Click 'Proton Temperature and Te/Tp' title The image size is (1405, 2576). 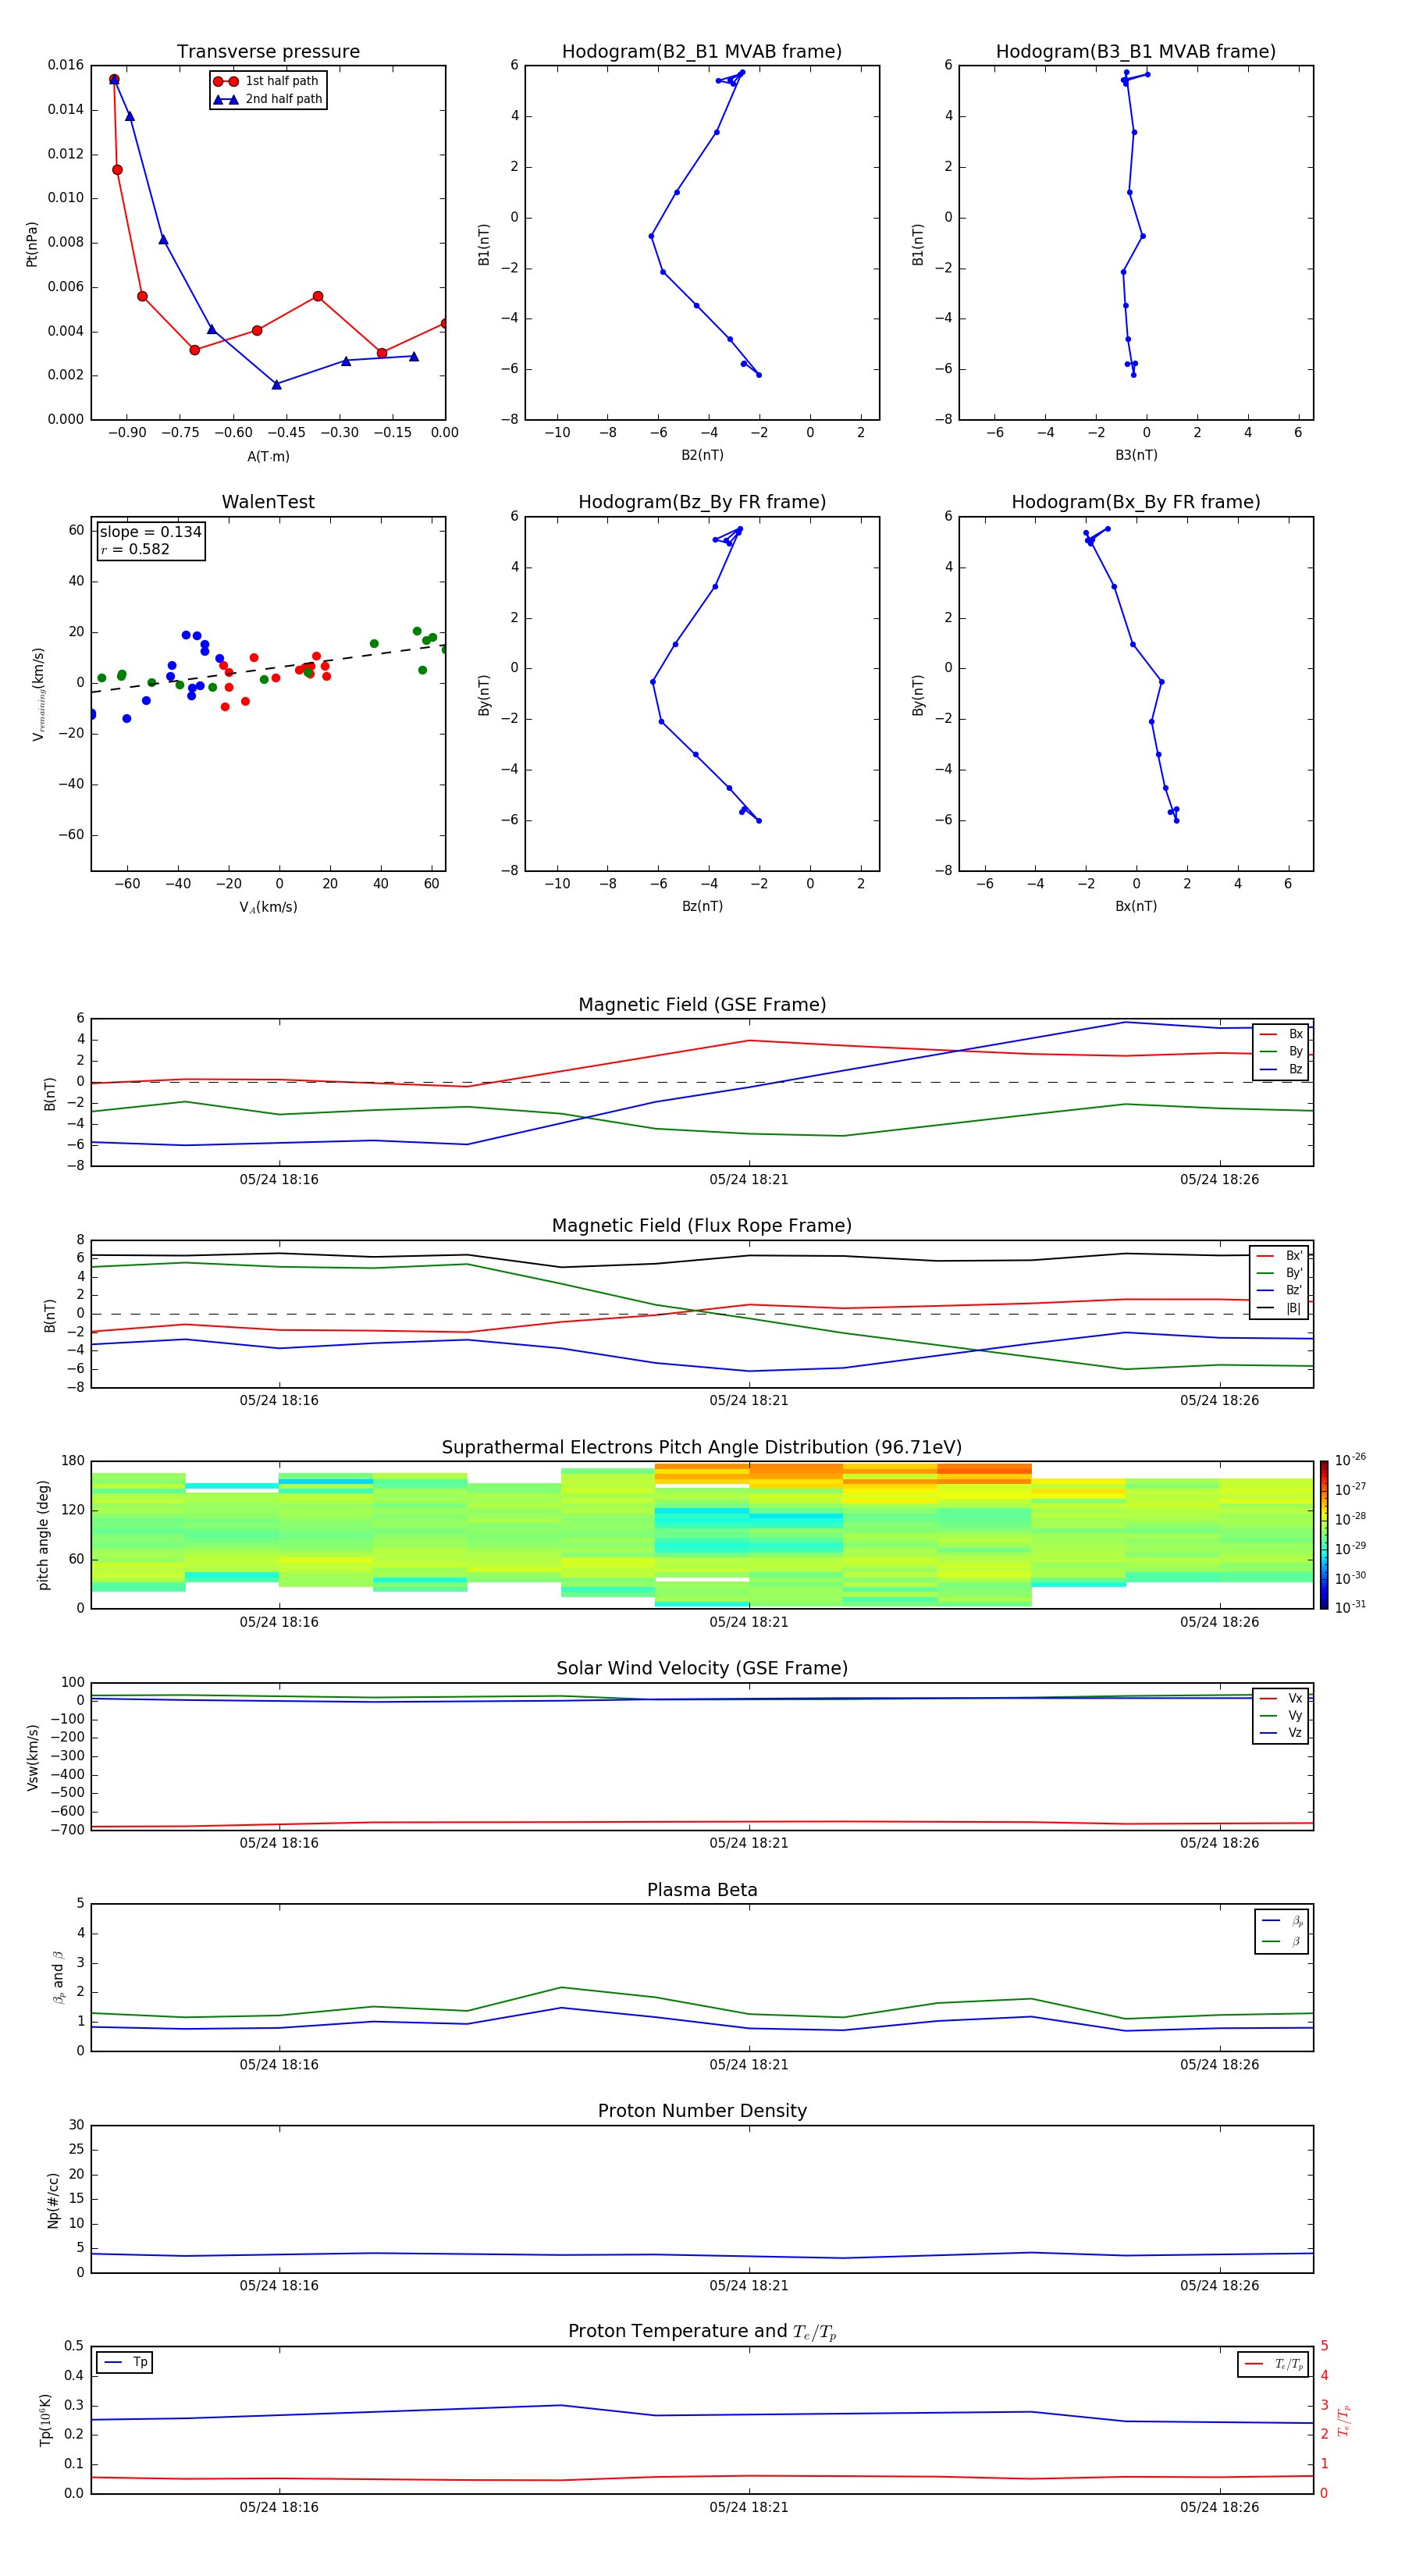tap(702, 2331)
